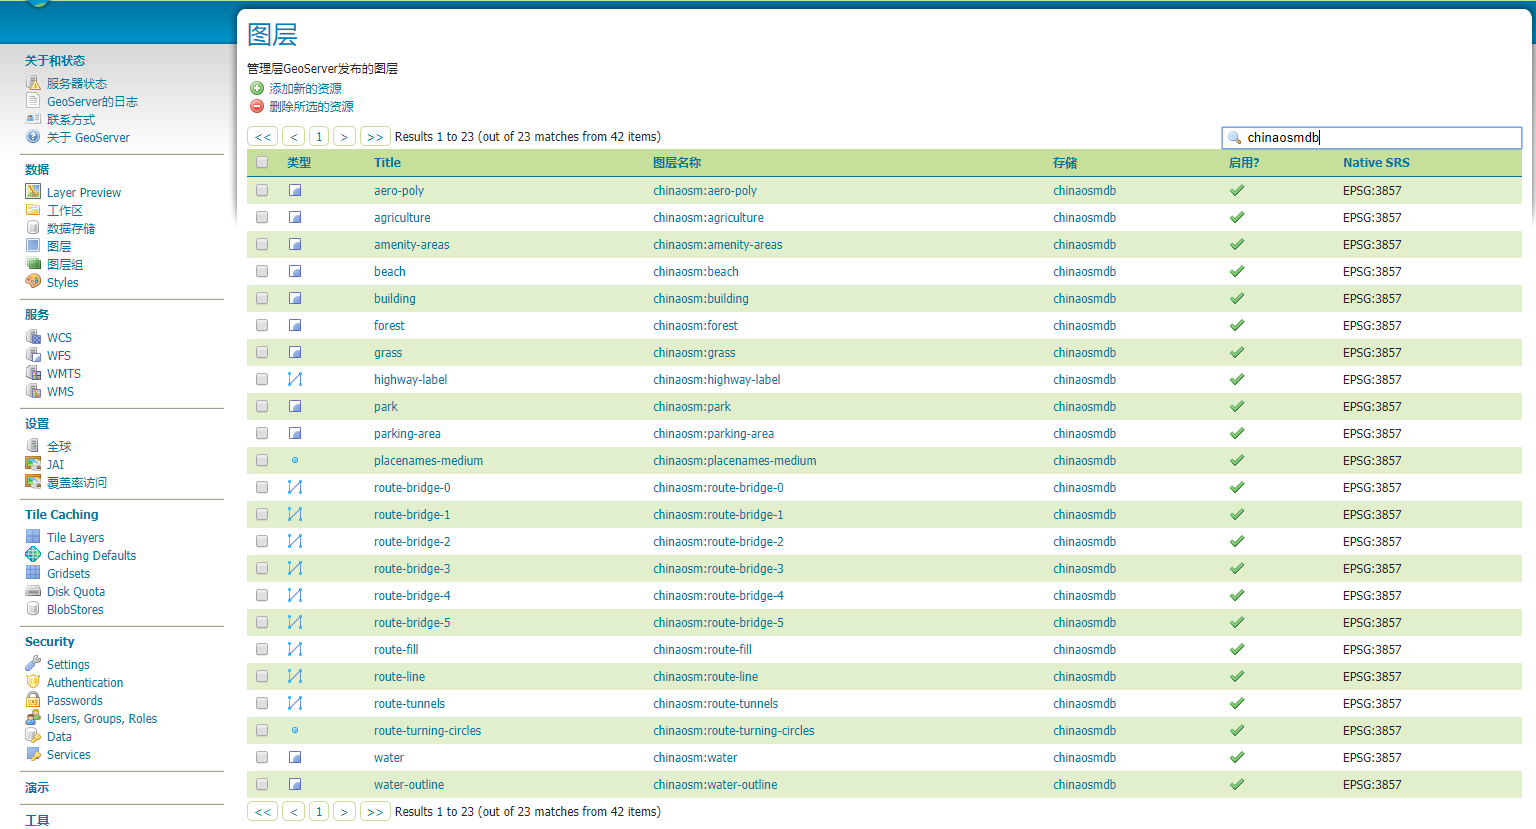Click EPSG:3857 value in beach row

coord(1372,271)
